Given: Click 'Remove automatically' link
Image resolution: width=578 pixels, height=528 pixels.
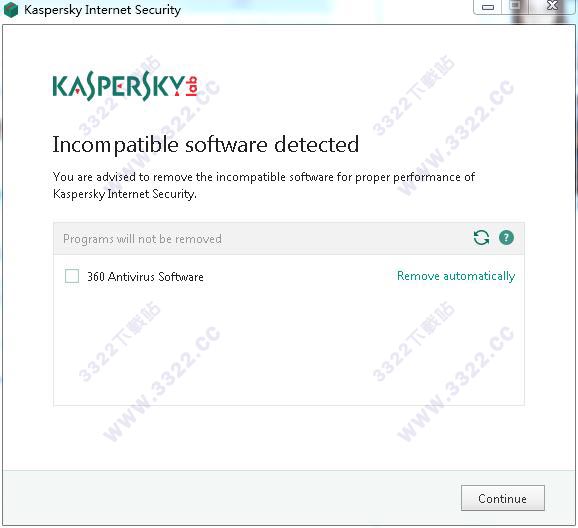Looking at the screenshot, I should point(456,276).
